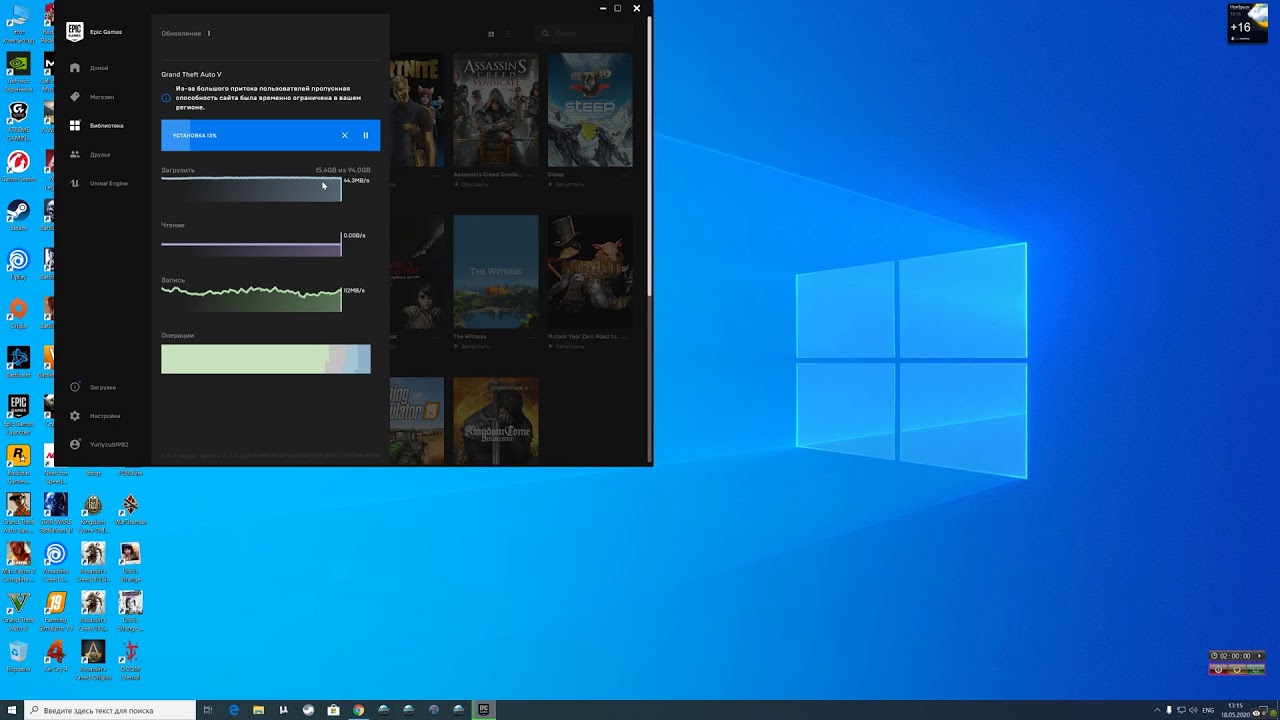Open the Домой (Home) sidebar item
Viewport: 1280px width, 720px height.
point(89,68)
